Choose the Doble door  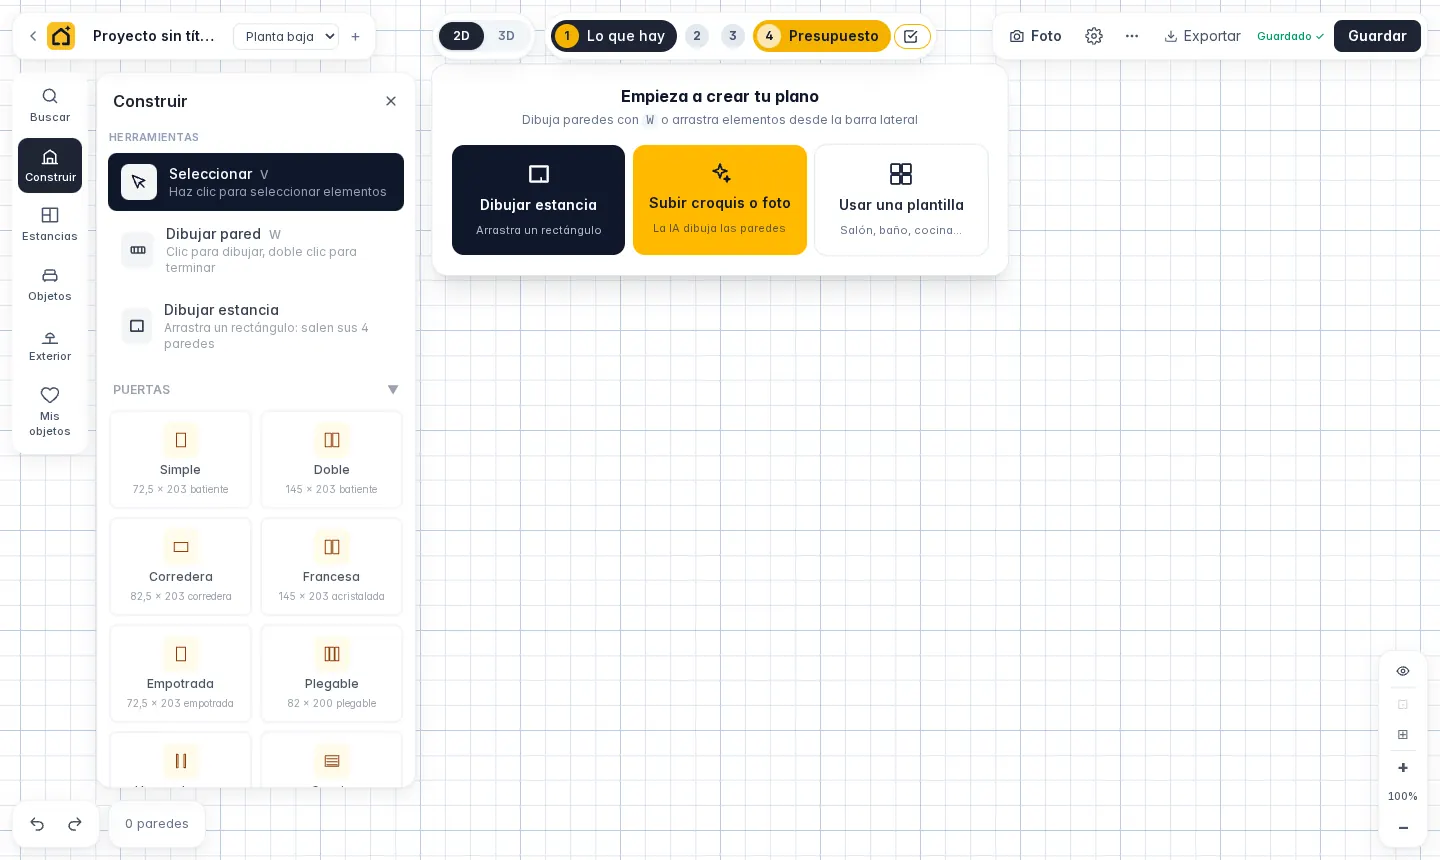point(332,459)
